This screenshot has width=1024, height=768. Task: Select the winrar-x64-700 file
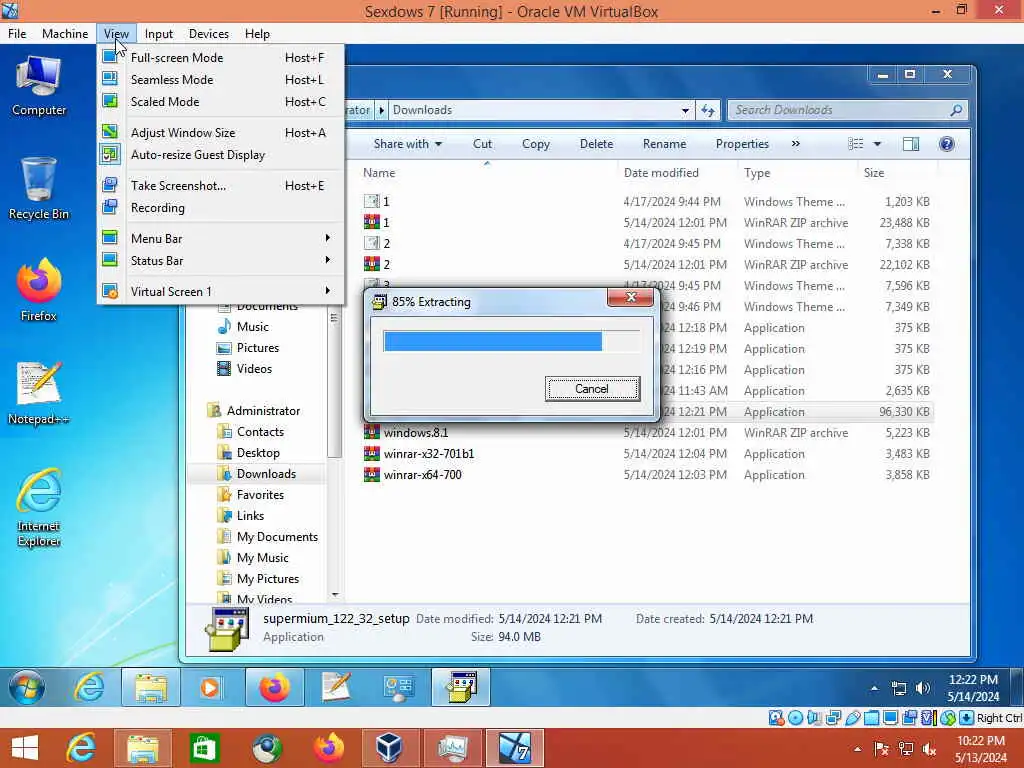(422, 475)
